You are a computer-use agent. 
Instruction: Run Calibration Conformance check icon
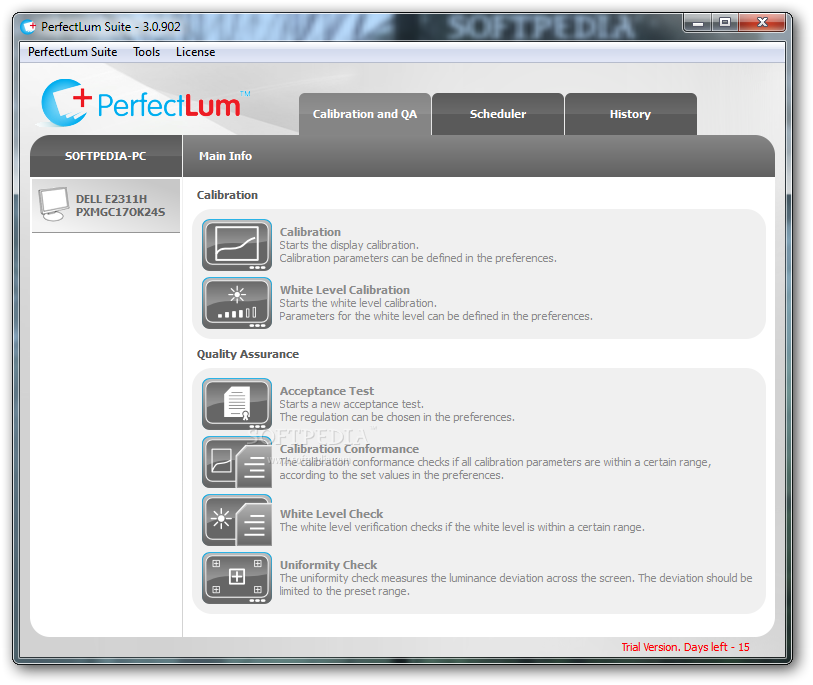tap(237, 462)
